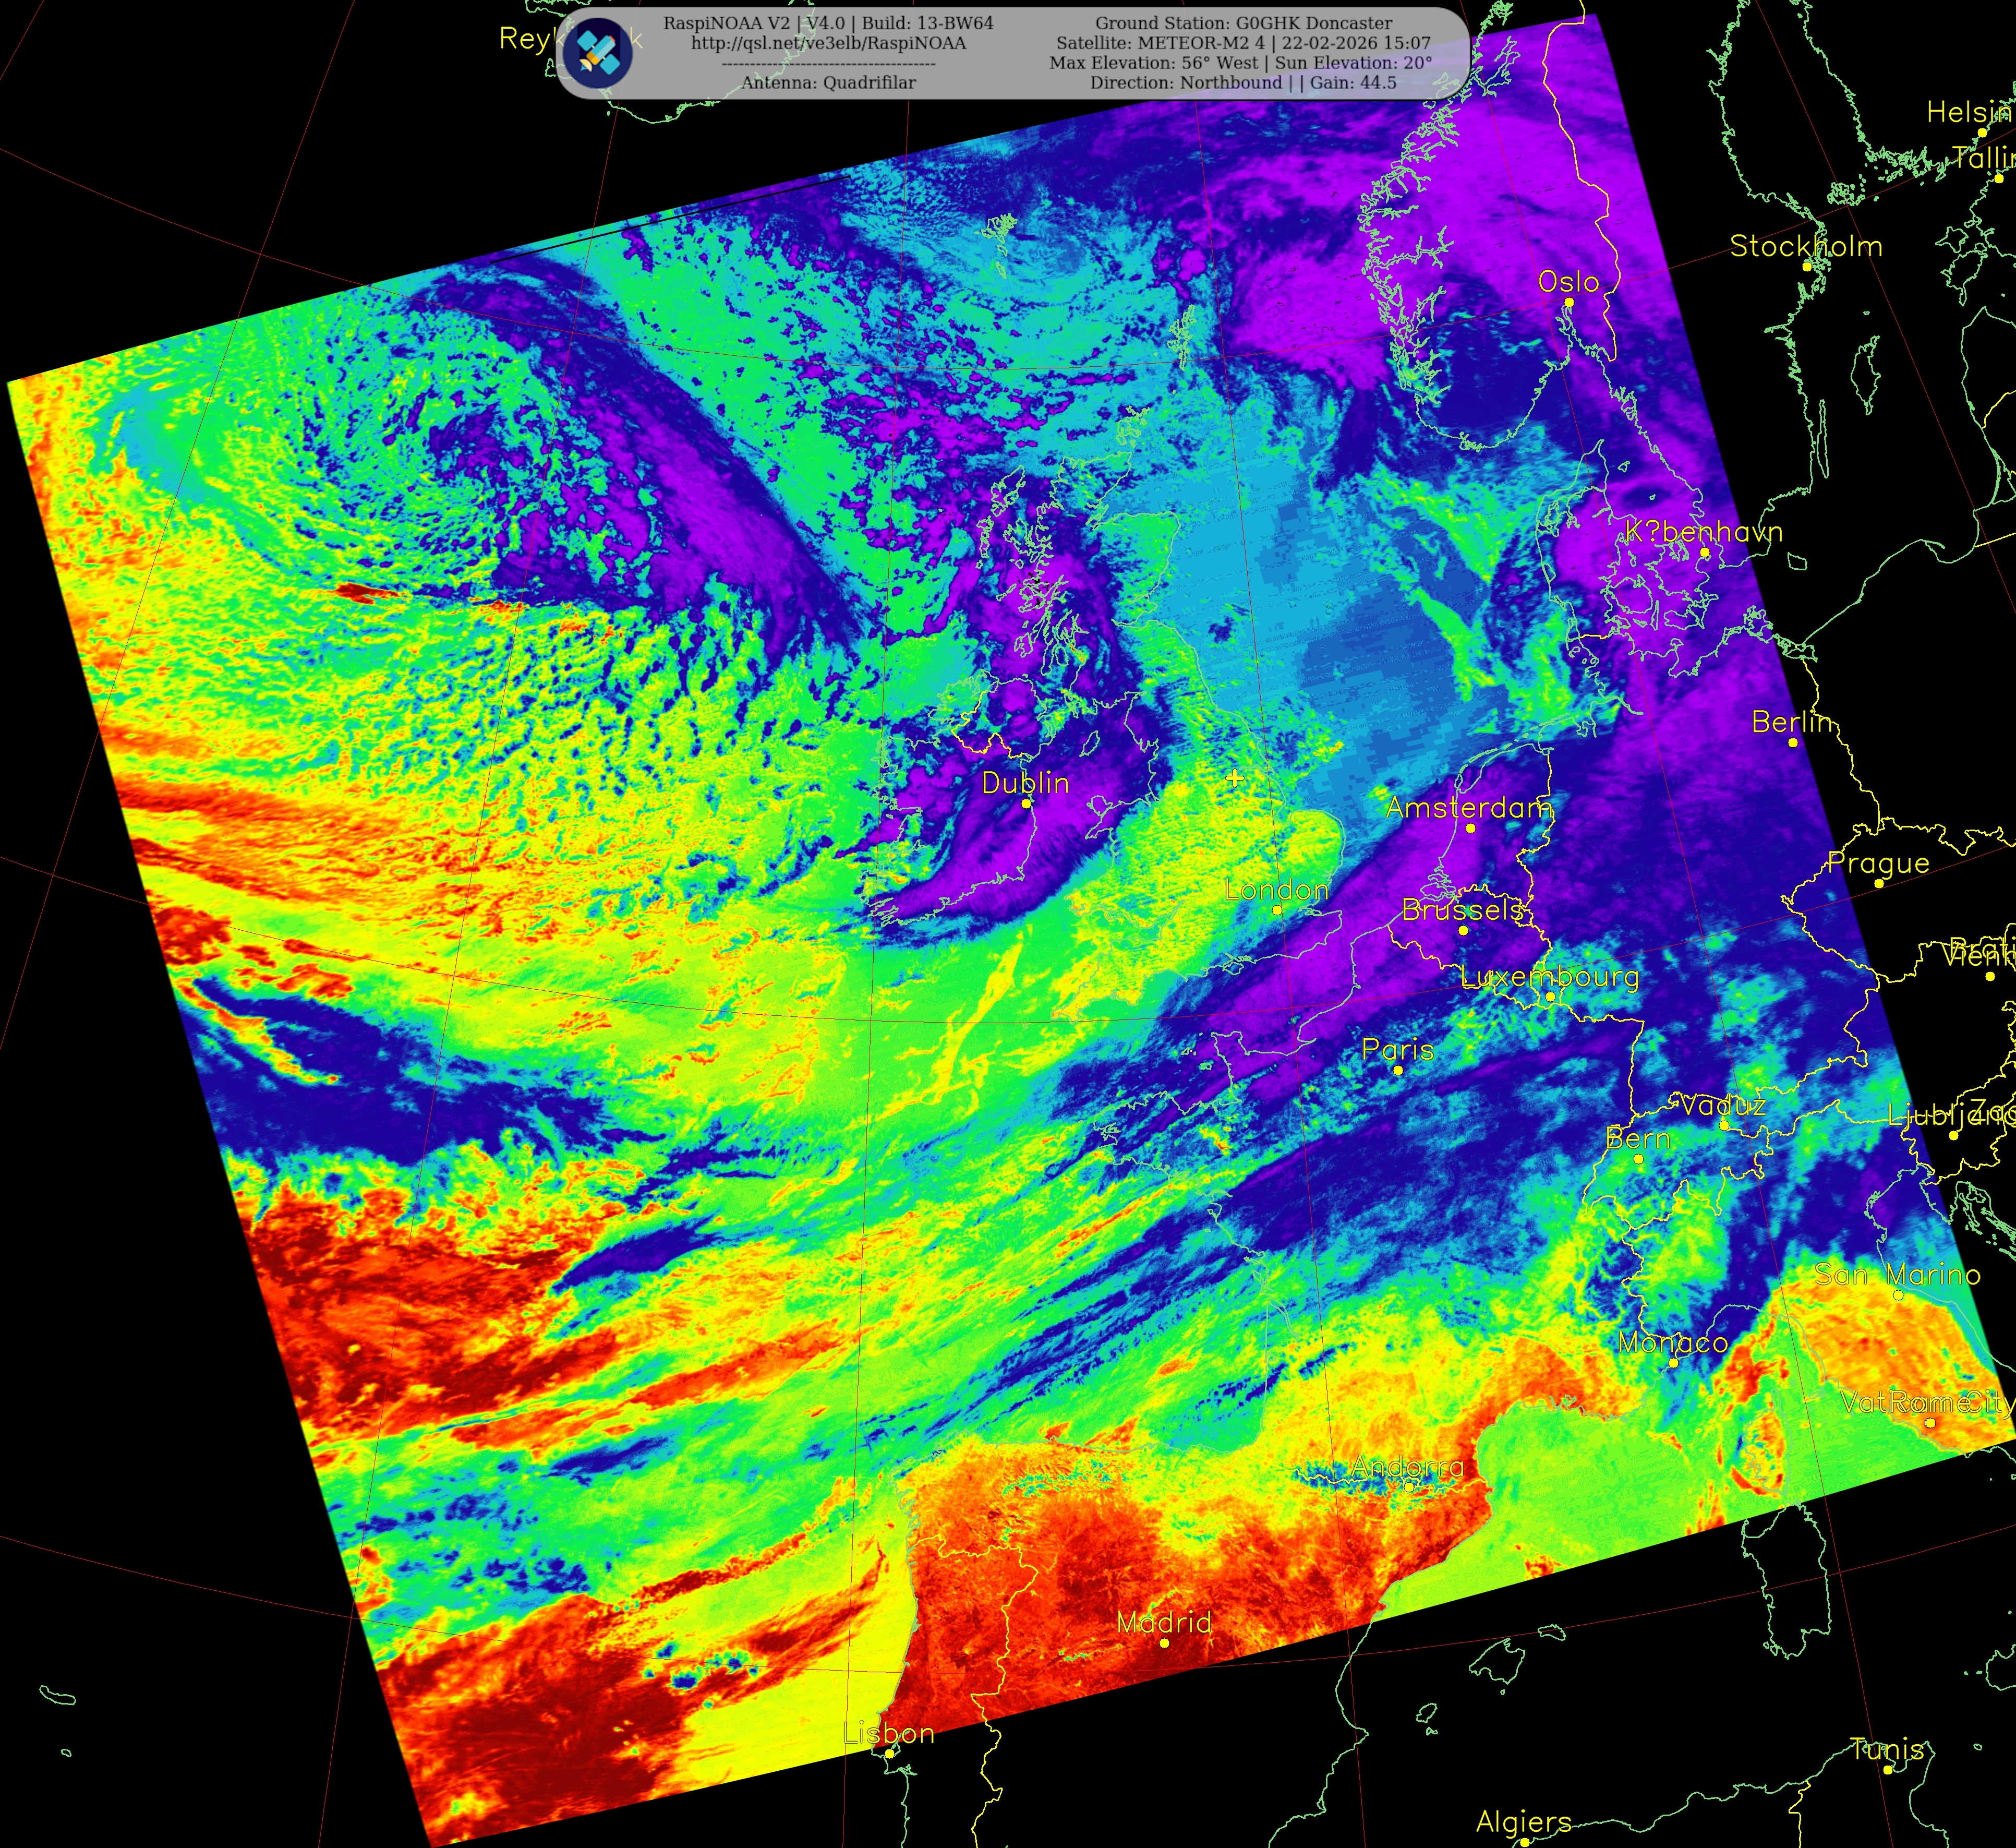Click the London city marker dot
The width and height of the screenshot is (2016, 1848).
1277,910
